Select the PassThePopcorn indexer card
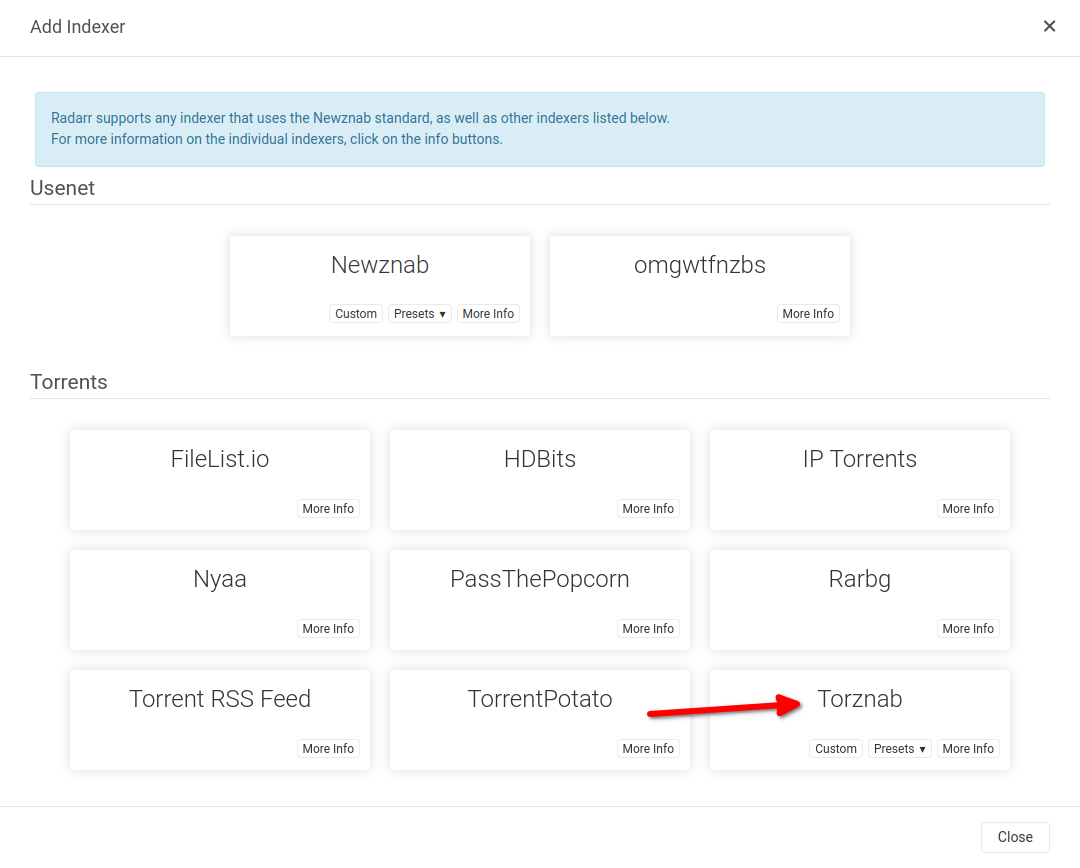Screen dimensions: 1080x868 [x=540, y=600]
